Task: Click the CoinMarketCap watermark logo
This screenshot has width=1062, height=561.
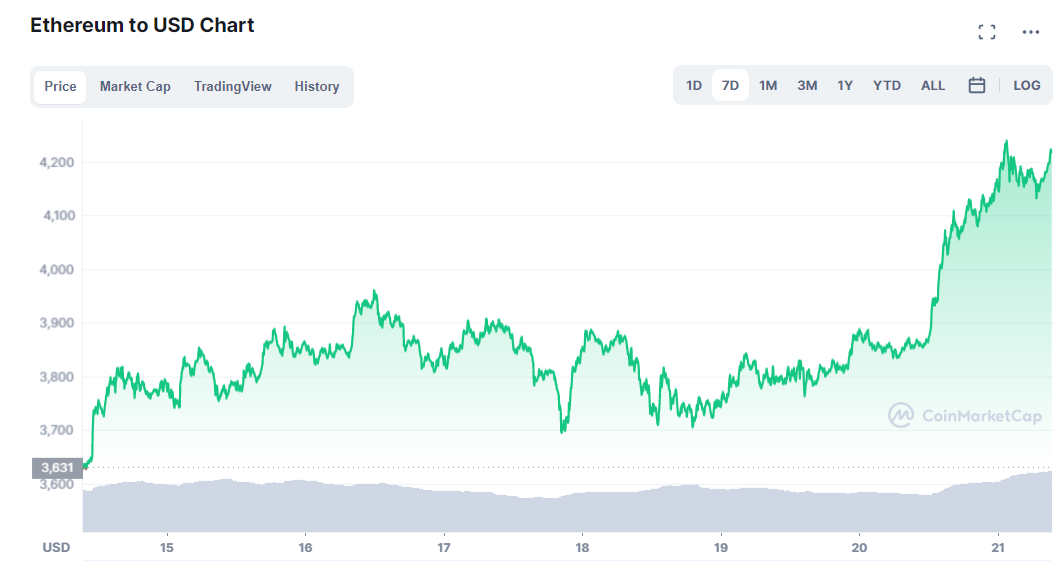Action: click(x=965, y=415)
